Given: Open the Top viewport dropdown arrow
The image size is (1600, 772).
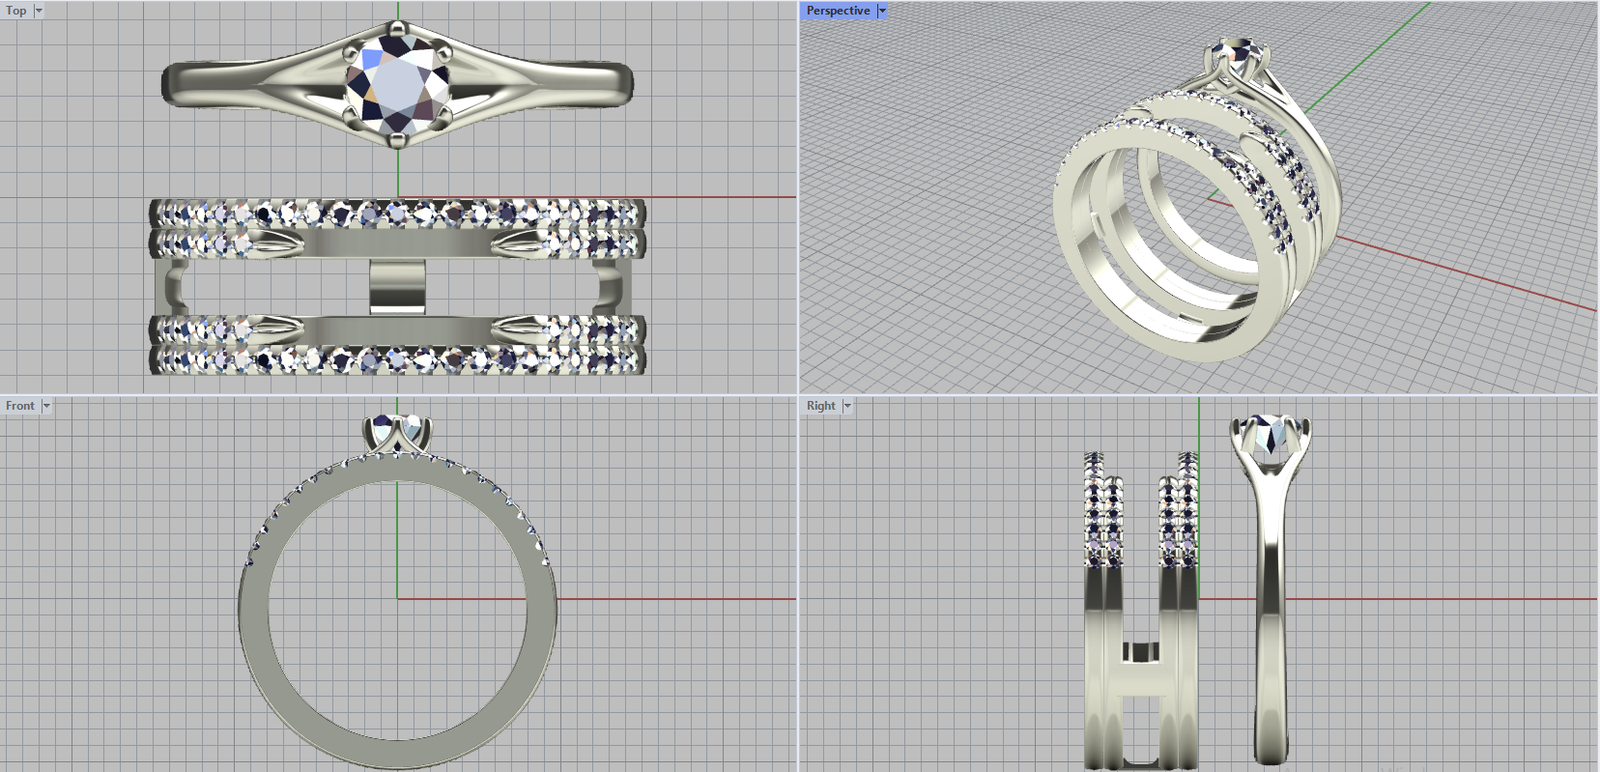Looking at the screenshot, I should point(39,11).
